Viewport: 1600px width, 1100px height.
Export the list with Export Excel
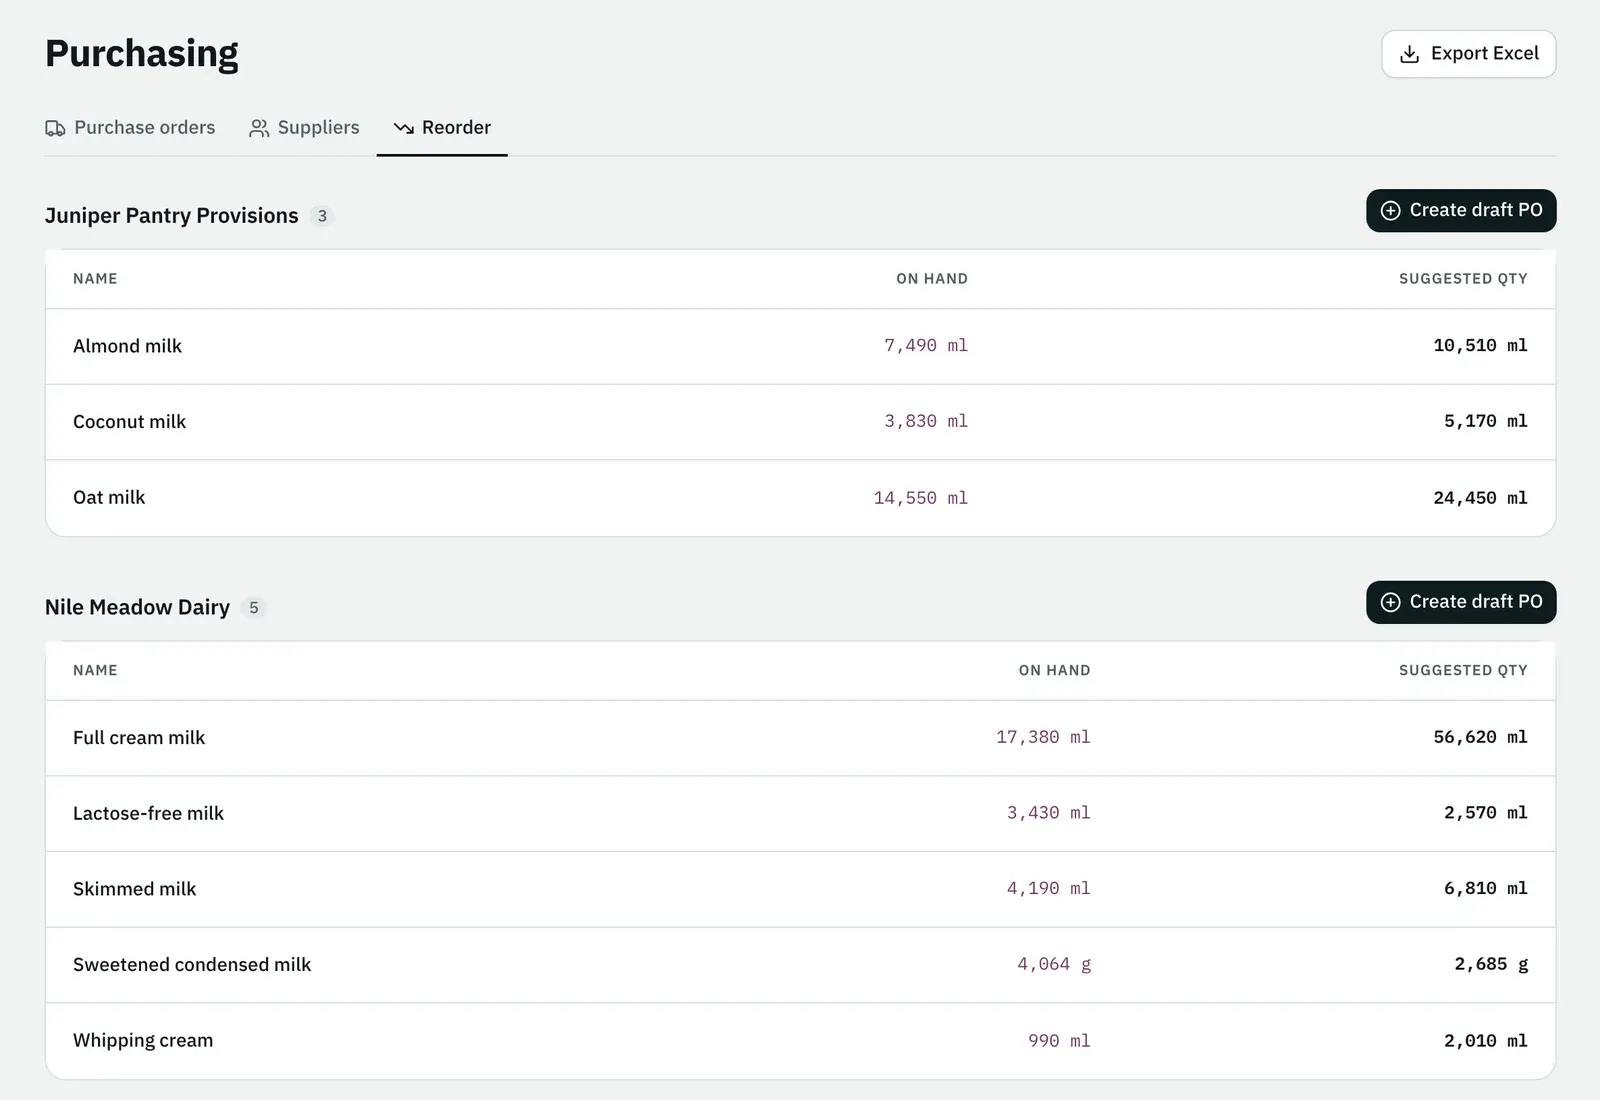pyautogui.click(x=1469, y=54)
